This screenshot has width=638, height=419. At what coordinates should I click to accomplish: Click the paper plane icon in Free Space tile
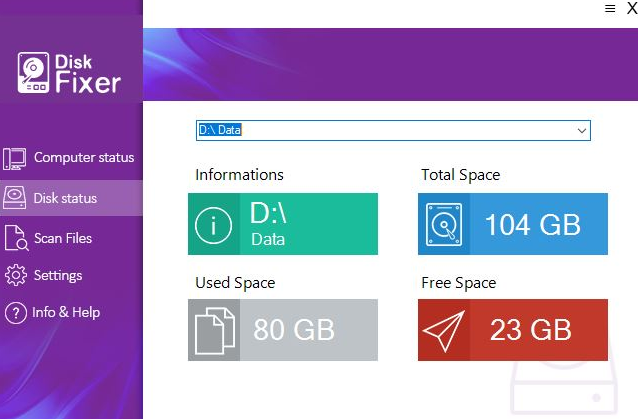click(x=444, y=331)
